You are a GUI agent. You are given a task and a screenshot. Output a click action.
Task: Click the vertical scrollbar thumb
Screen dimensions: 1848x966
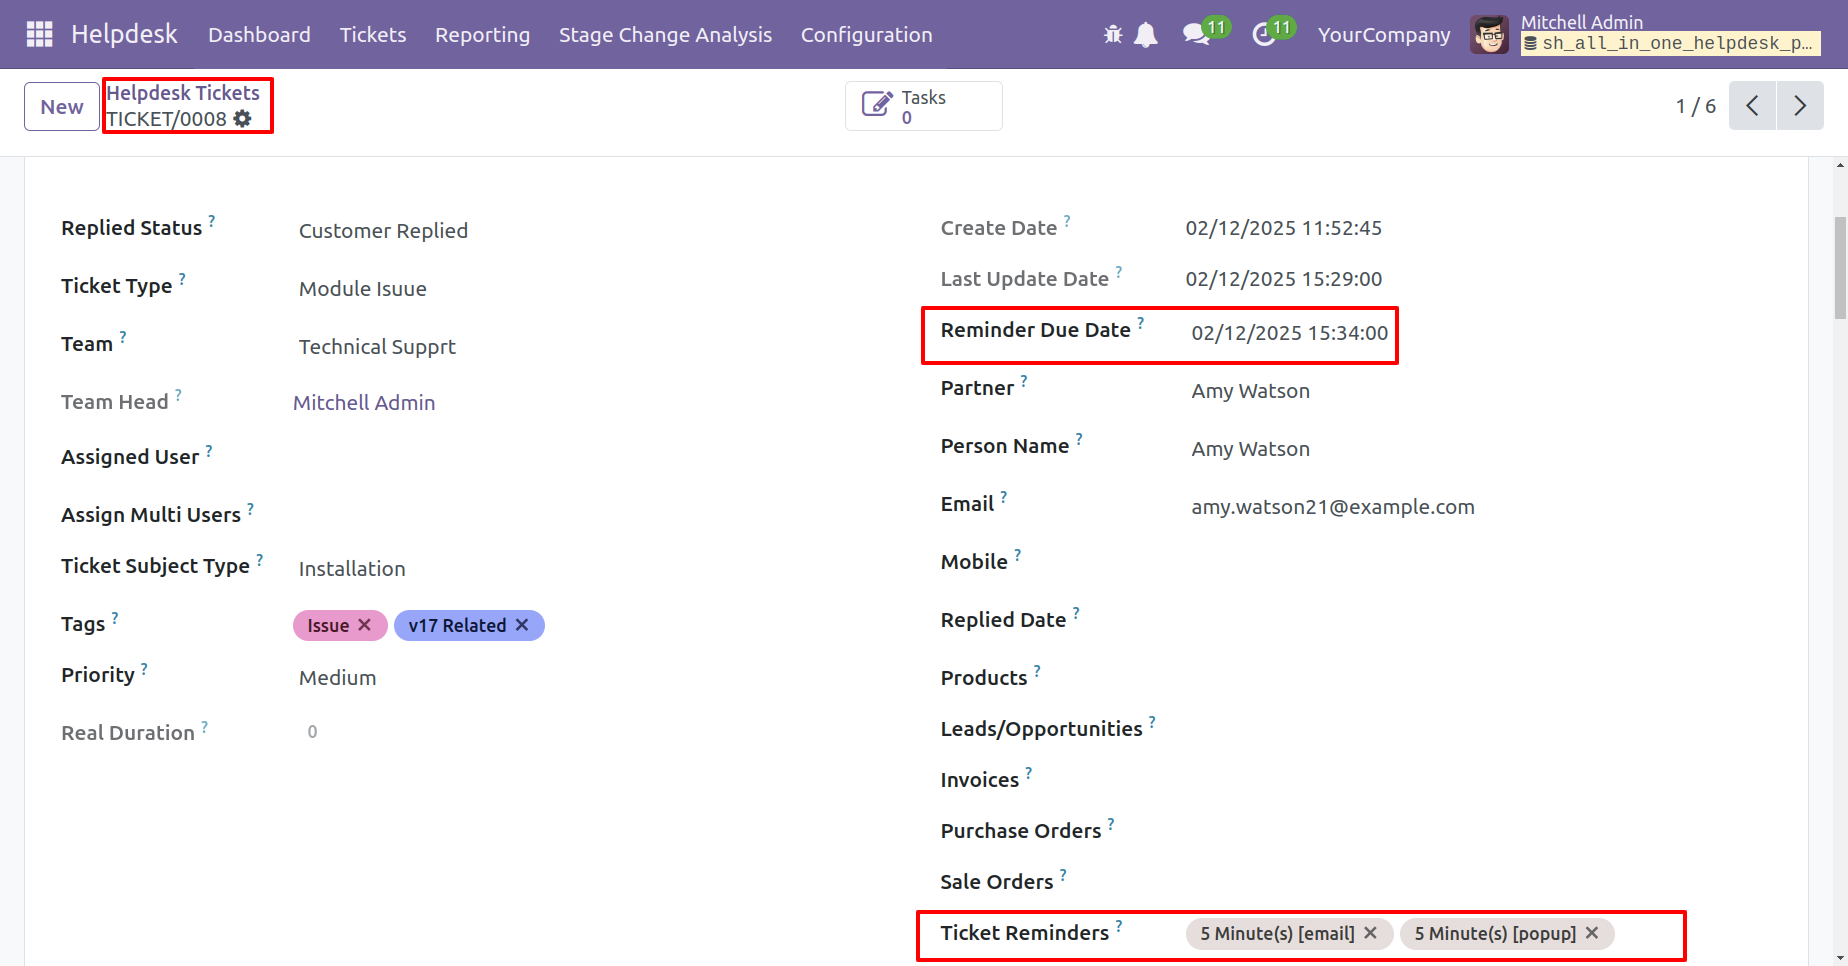click(x=1840, y=268)
